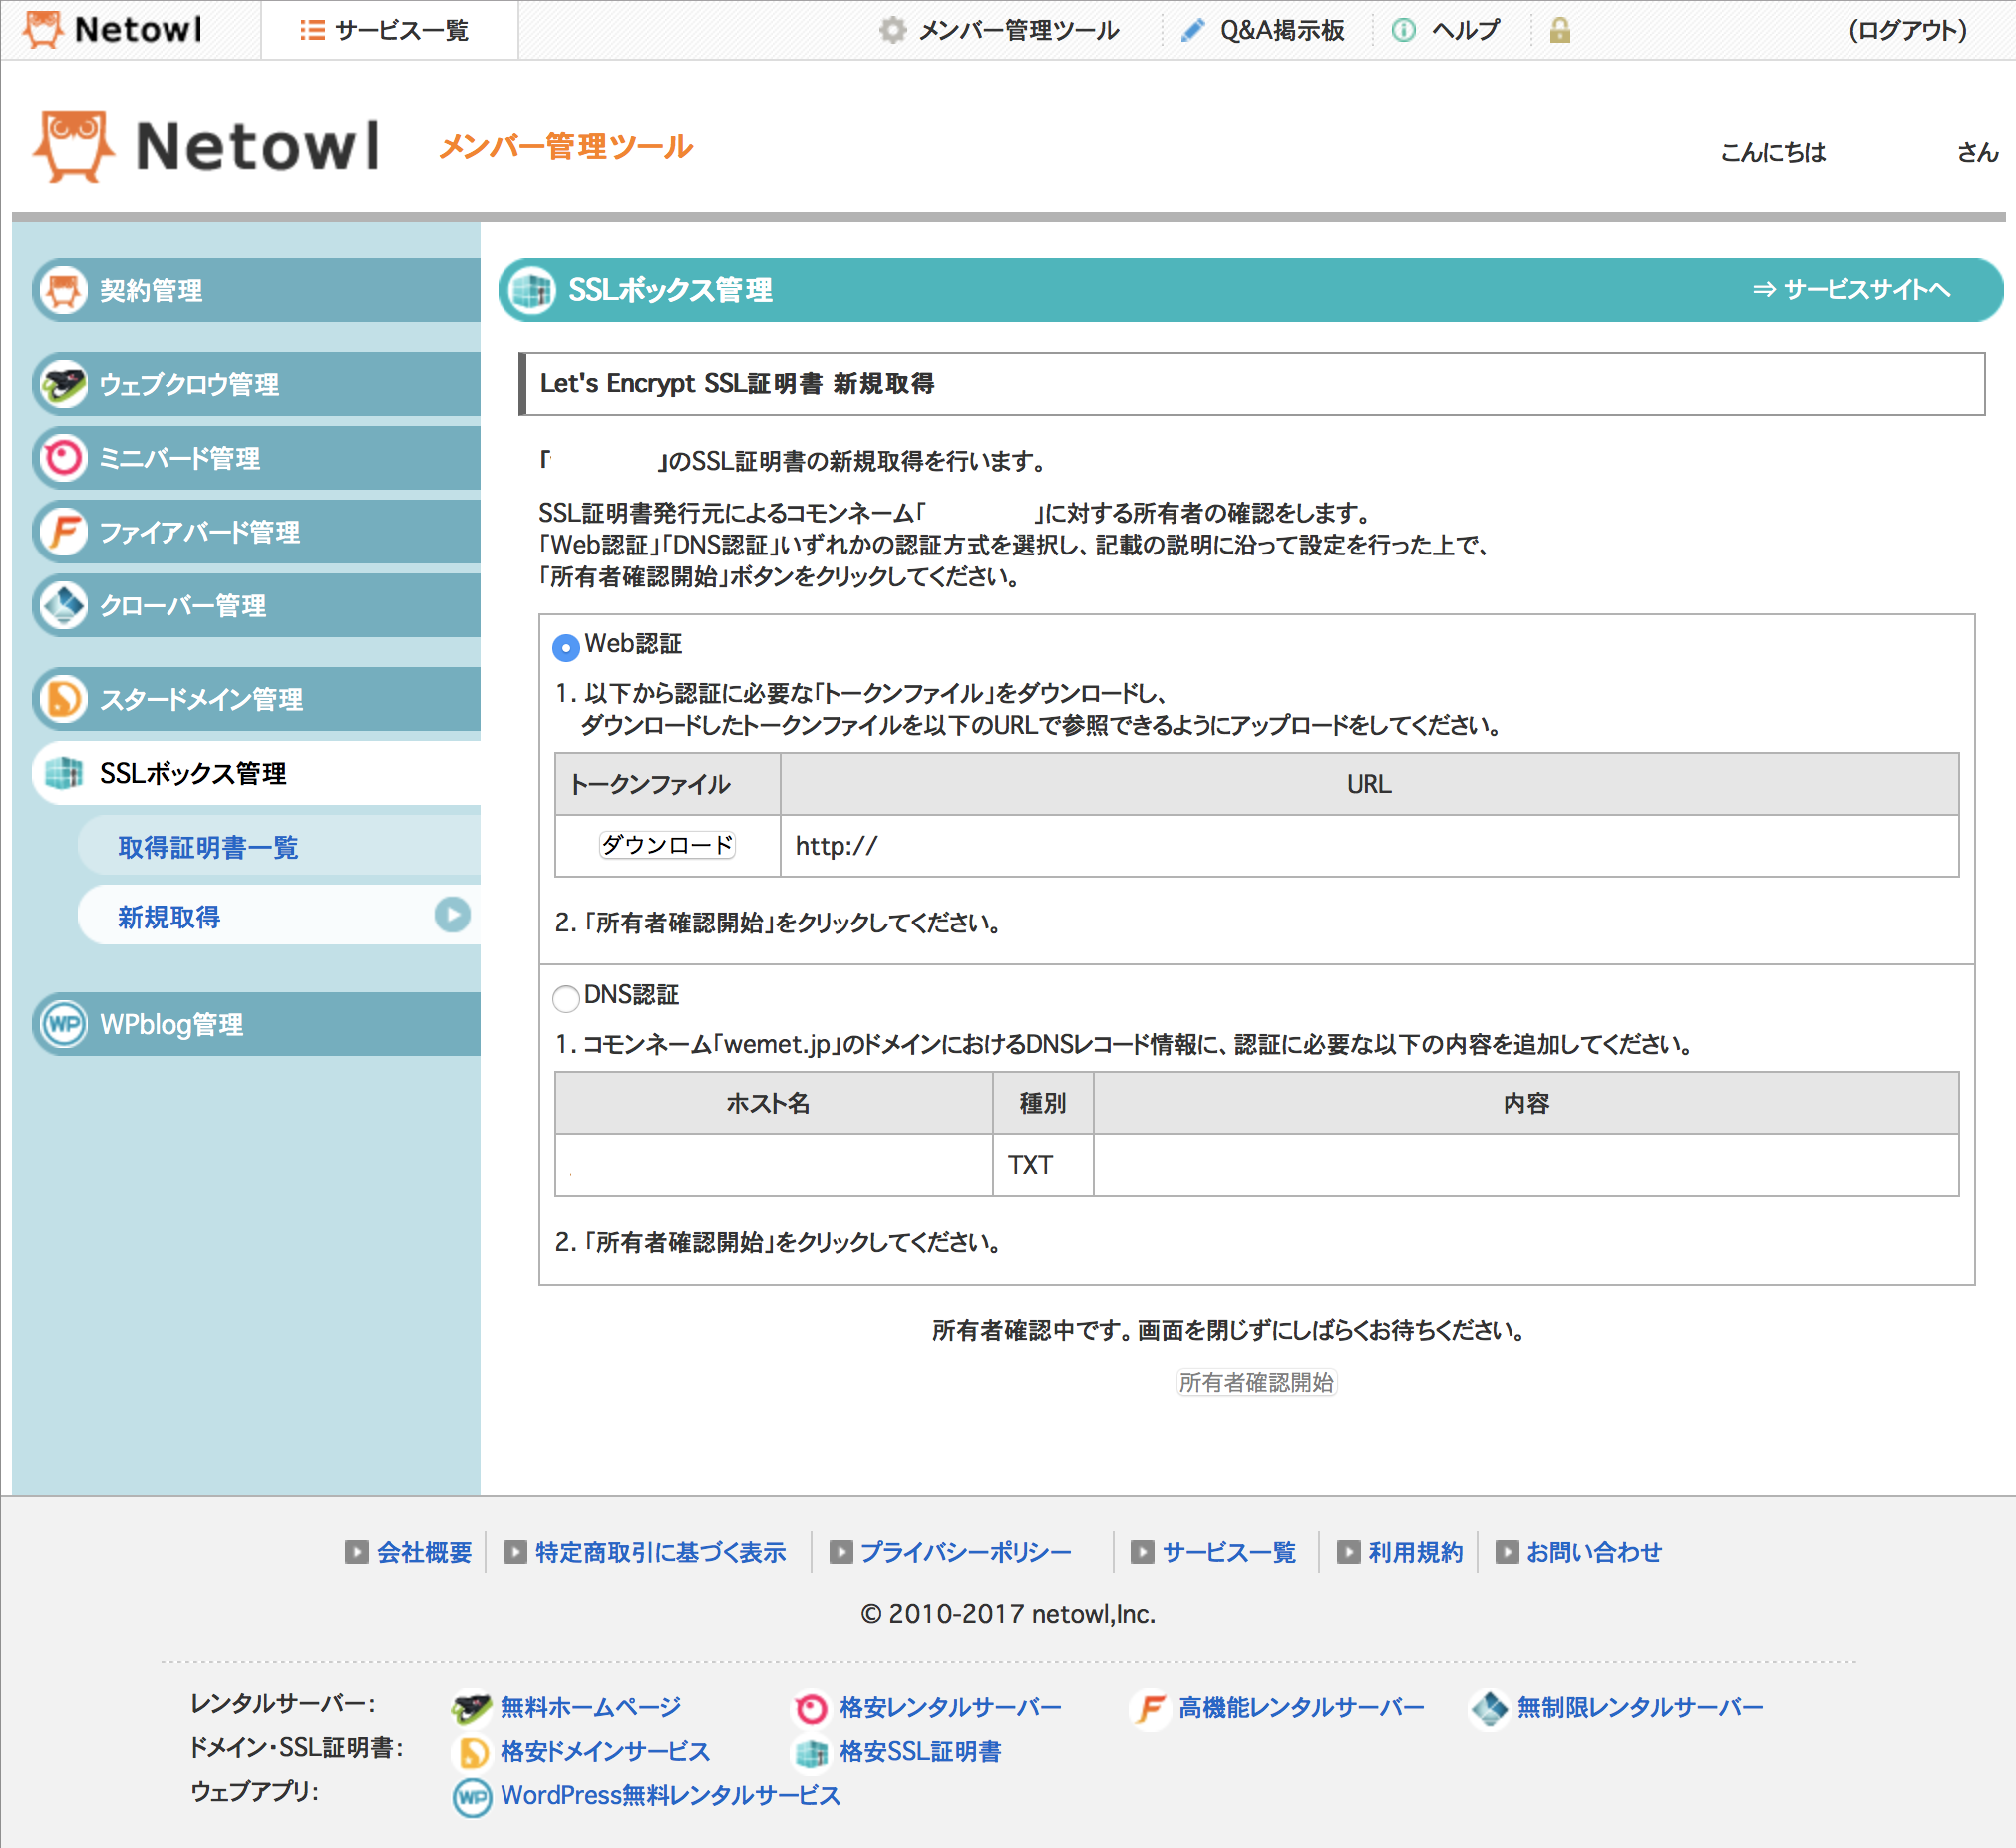Click the 所有者確認開始 button

(1256, 1383)
